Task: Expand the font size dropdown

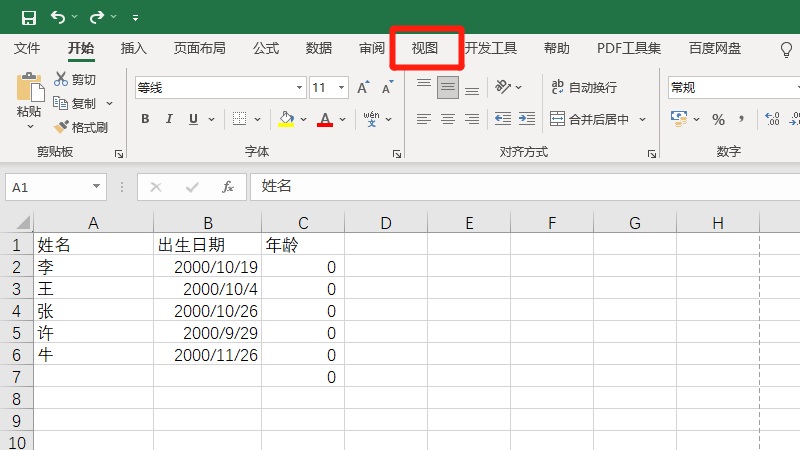Action: [341, 88]
